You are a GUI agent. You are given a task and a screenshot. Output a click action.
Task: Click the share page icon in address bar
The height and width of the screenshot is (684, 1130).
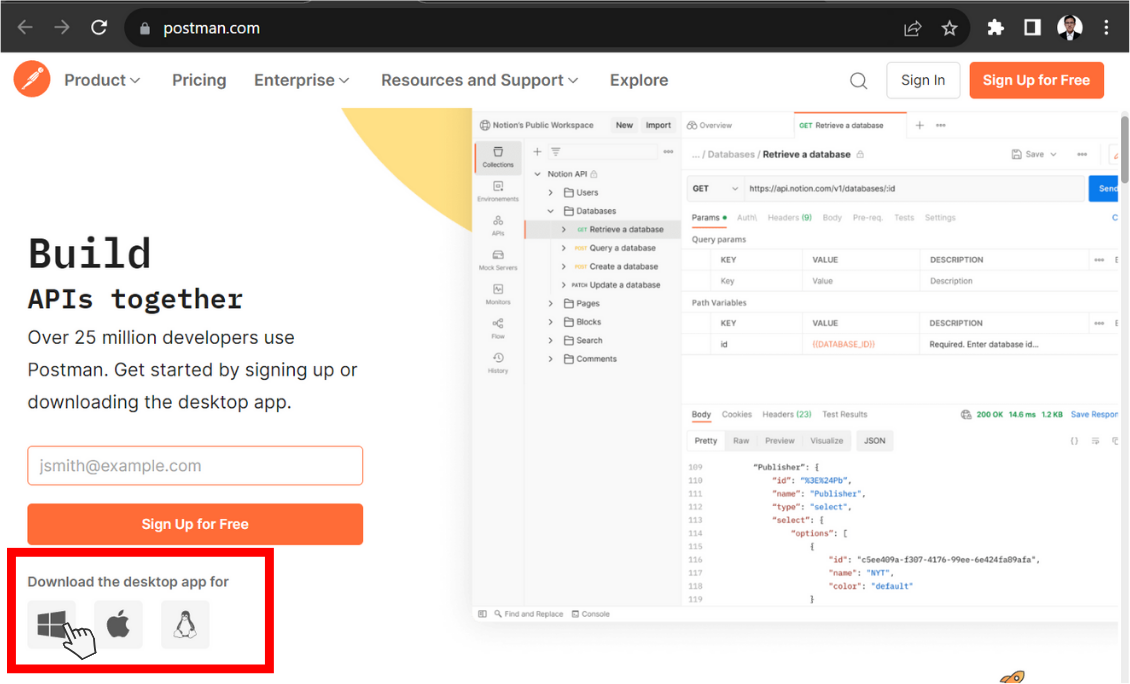click(912, 28)
